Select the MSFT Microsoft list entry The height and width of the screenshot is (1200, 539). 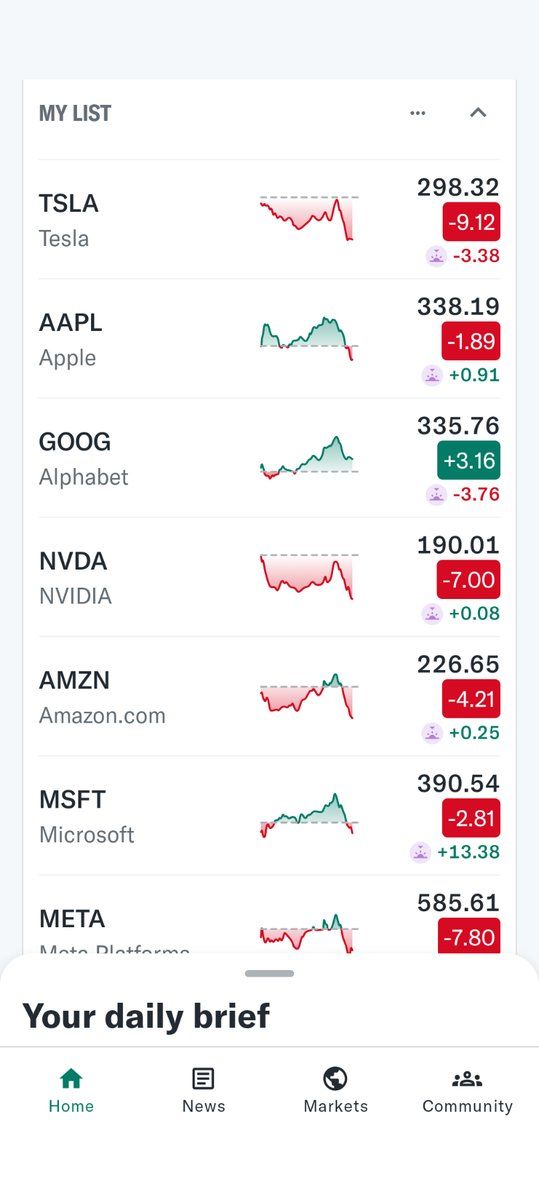269,816
